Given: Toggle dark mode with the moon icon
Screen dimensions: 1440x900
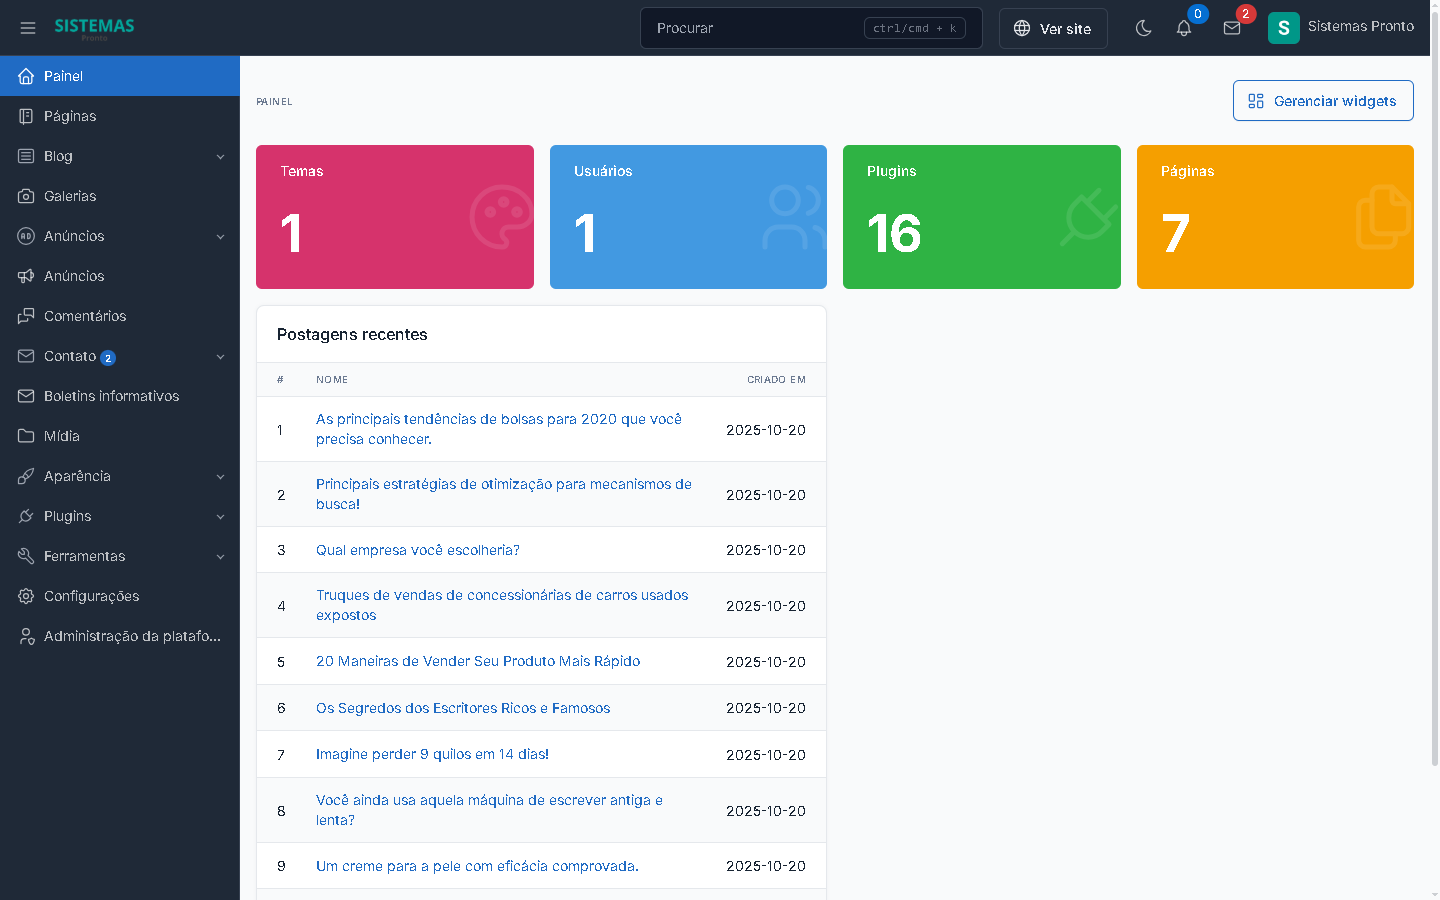Looking at the screenshot, I should pos(1143,28).
